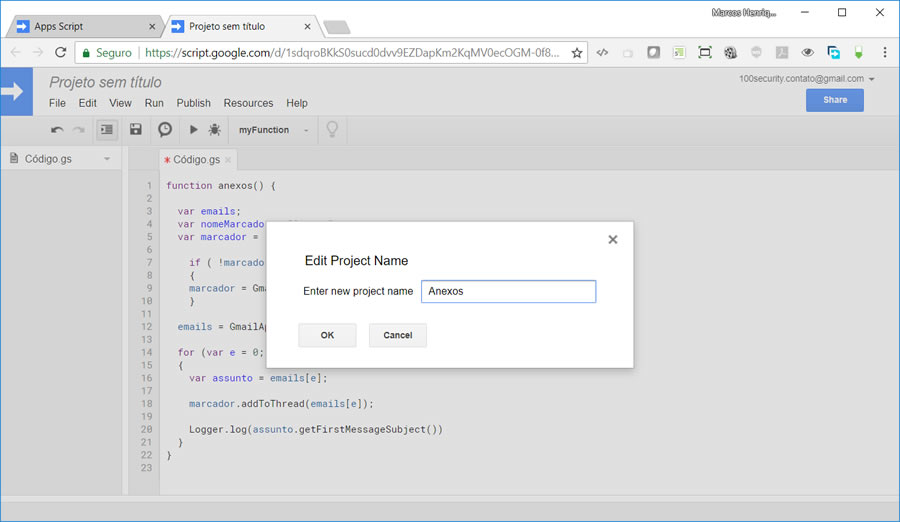Open the account email dropdown
Viewport: 900px width, 522px height.
point(806,79)
